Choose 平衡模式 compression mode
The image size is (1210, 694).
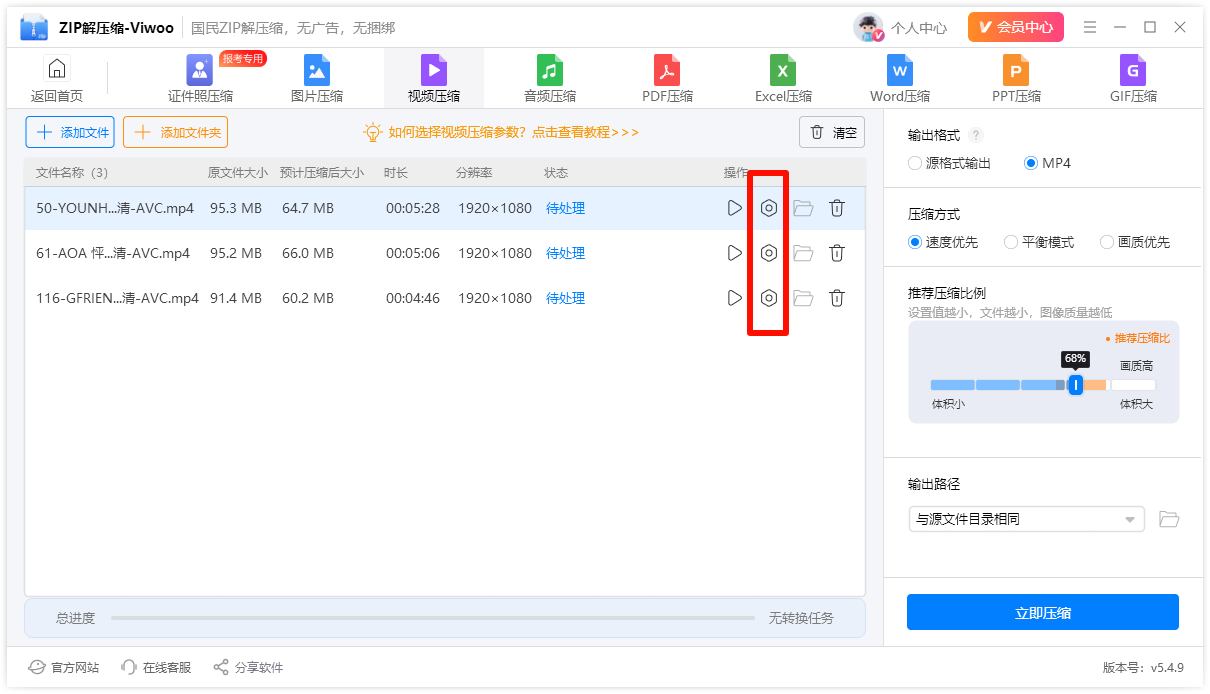point(1039,242)
